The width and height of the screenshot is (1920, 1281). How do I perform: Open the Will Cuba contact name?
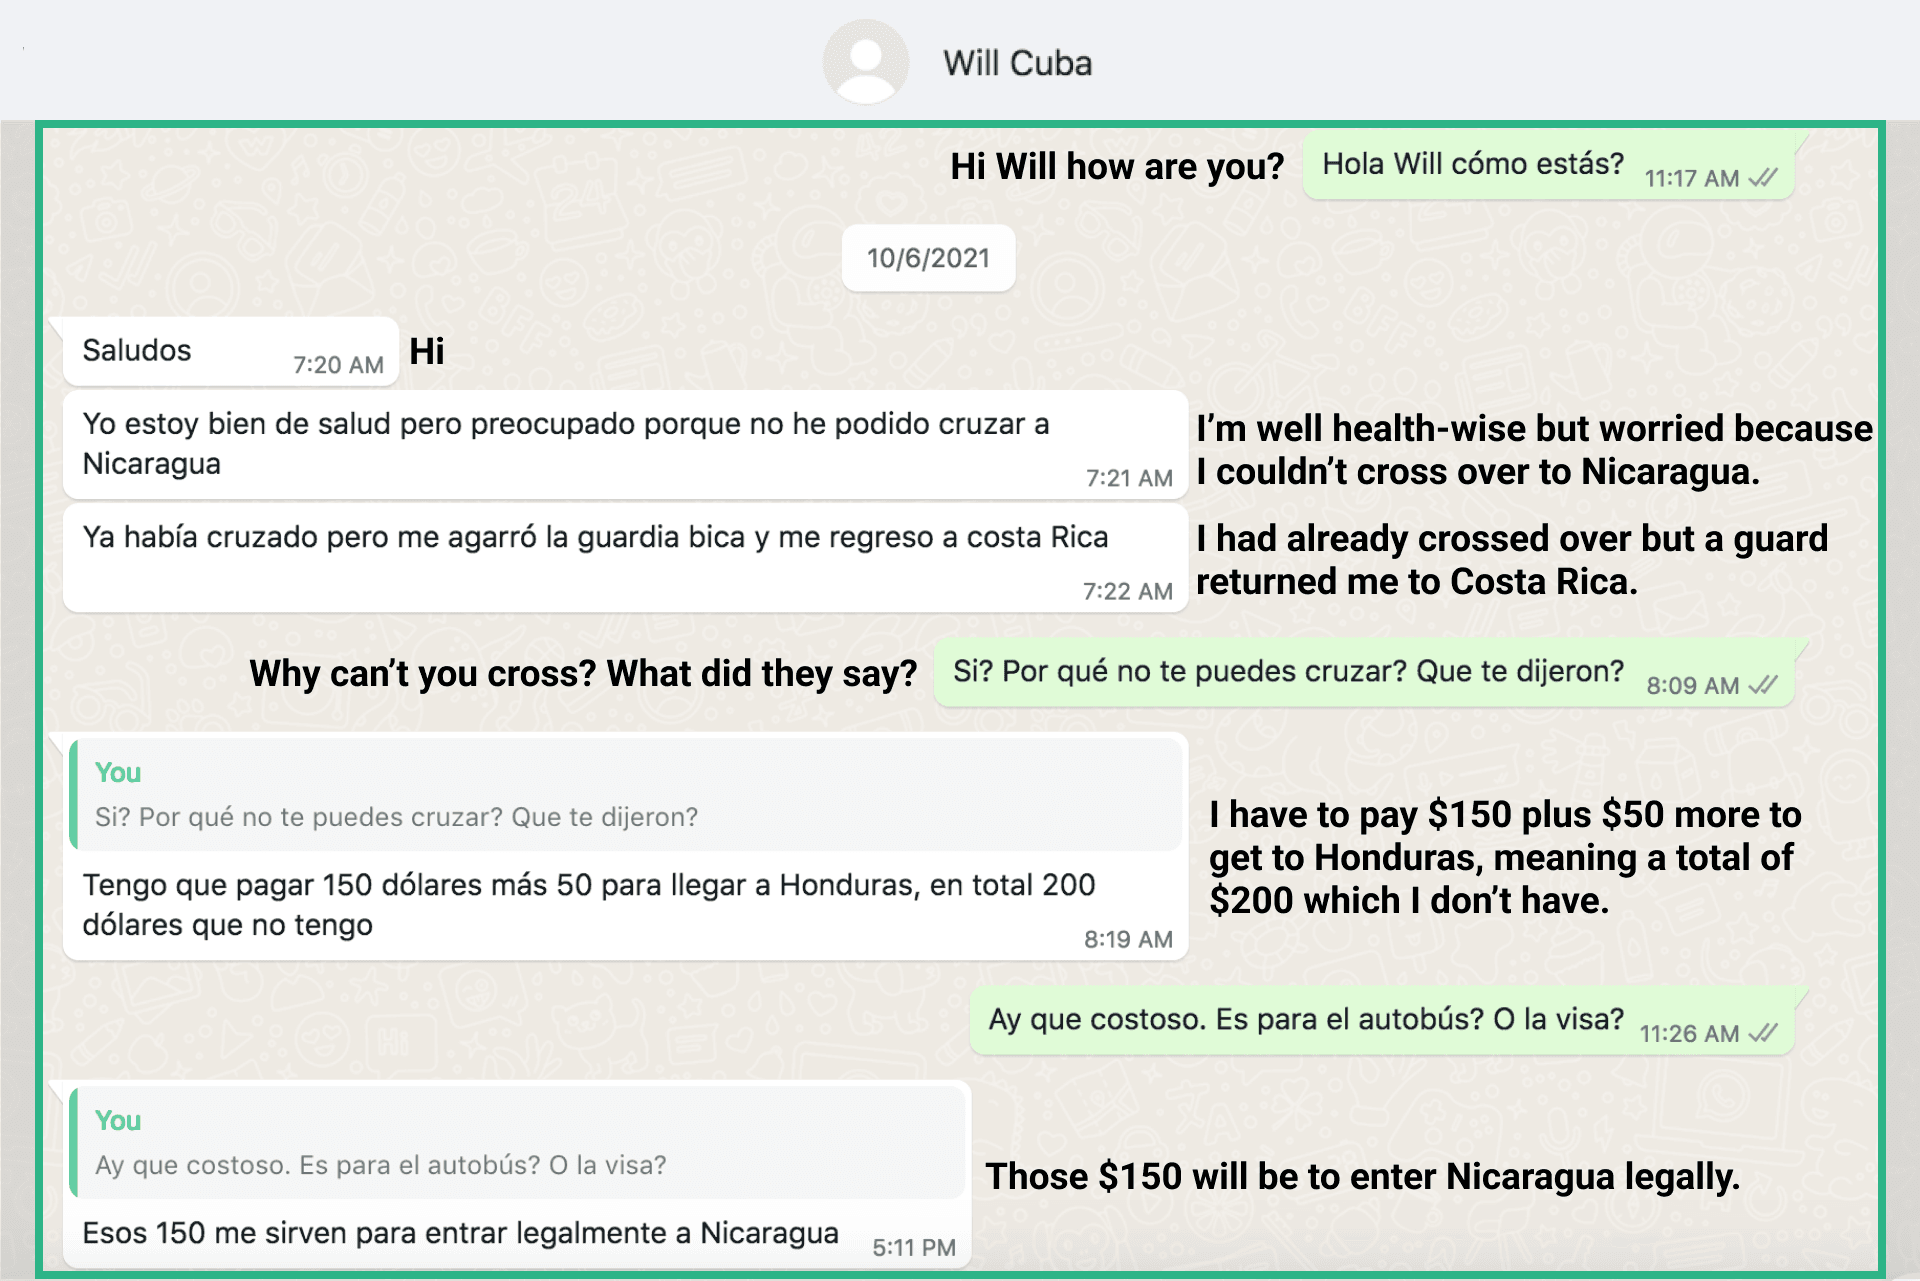click(1017, 63)
